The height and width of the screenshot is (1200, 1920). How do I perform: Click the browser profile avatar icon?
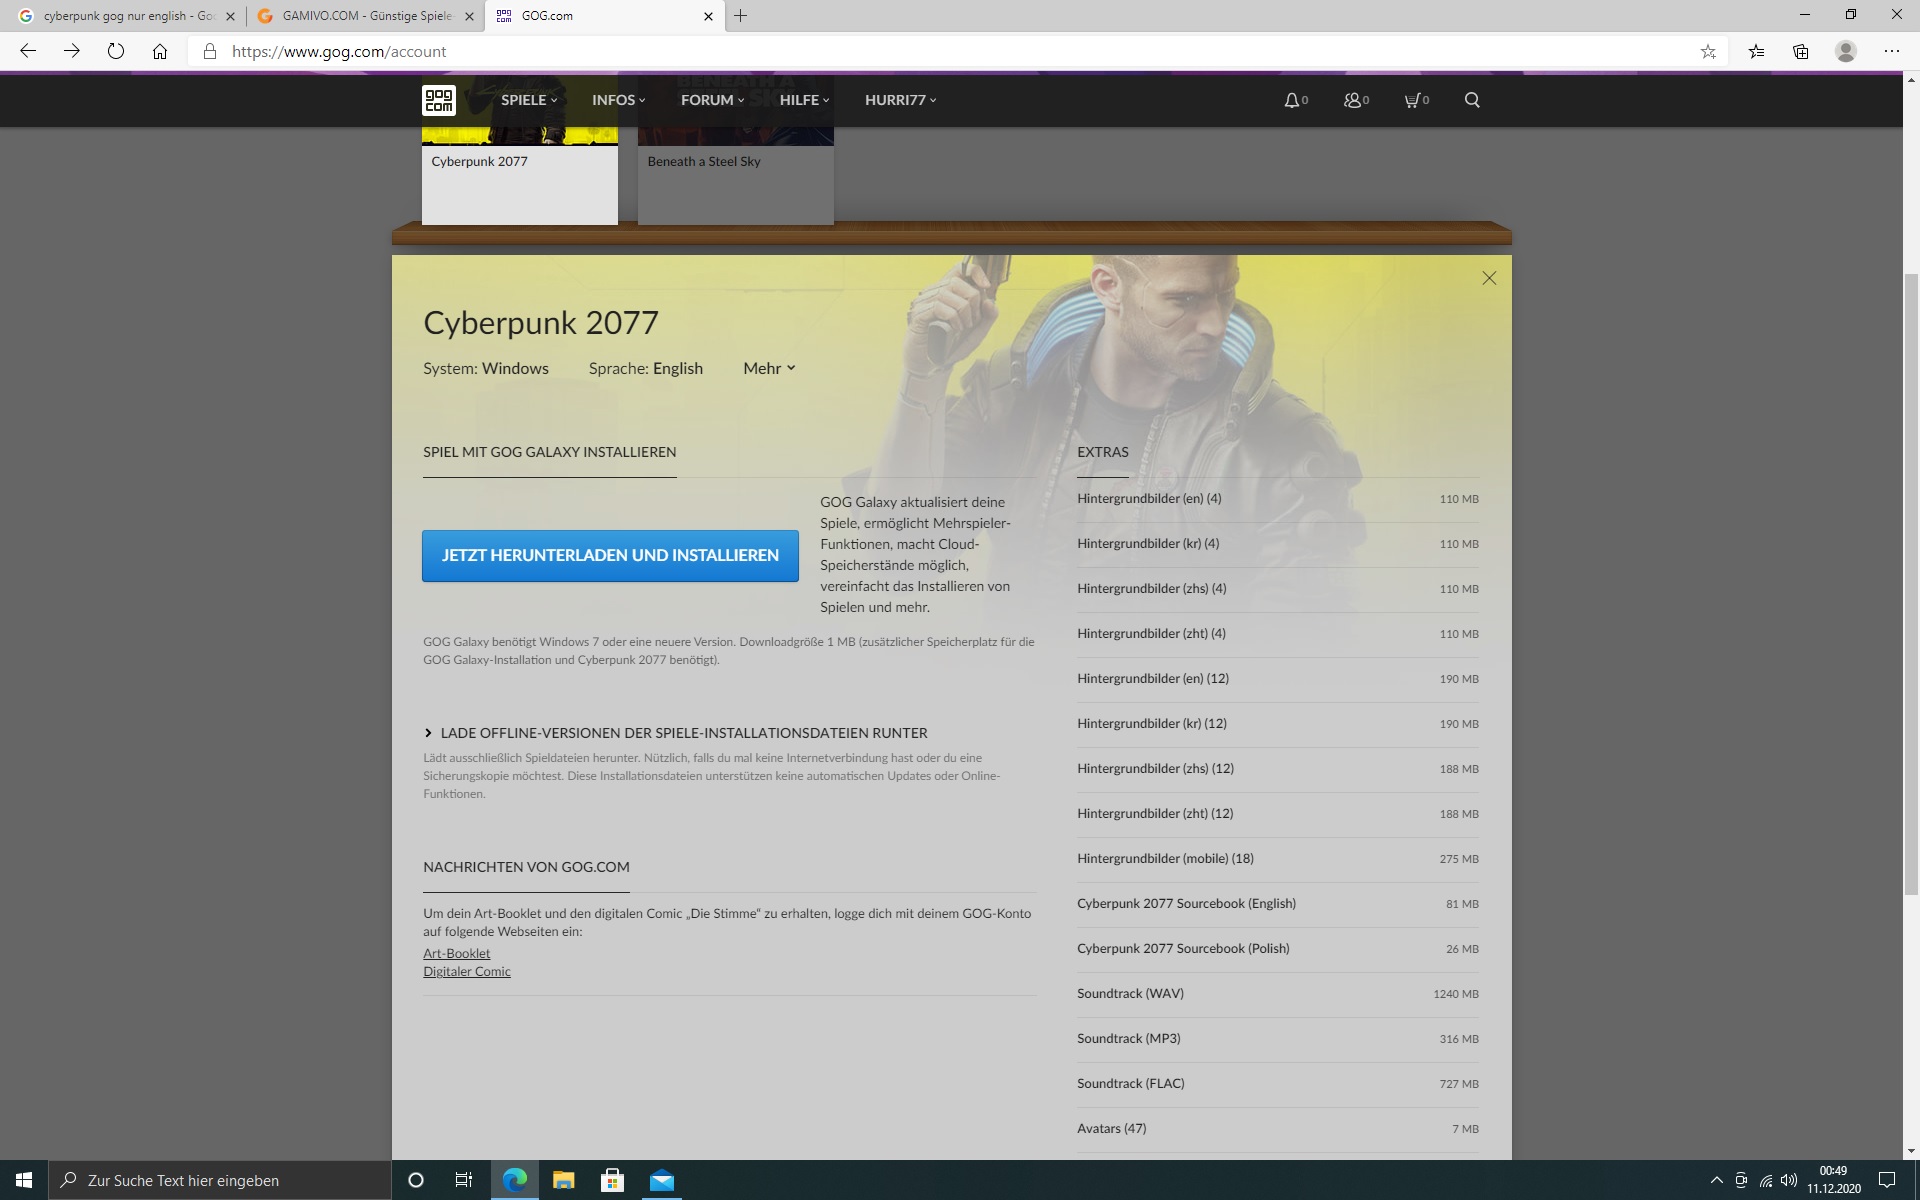click(x=1846, y=51)
